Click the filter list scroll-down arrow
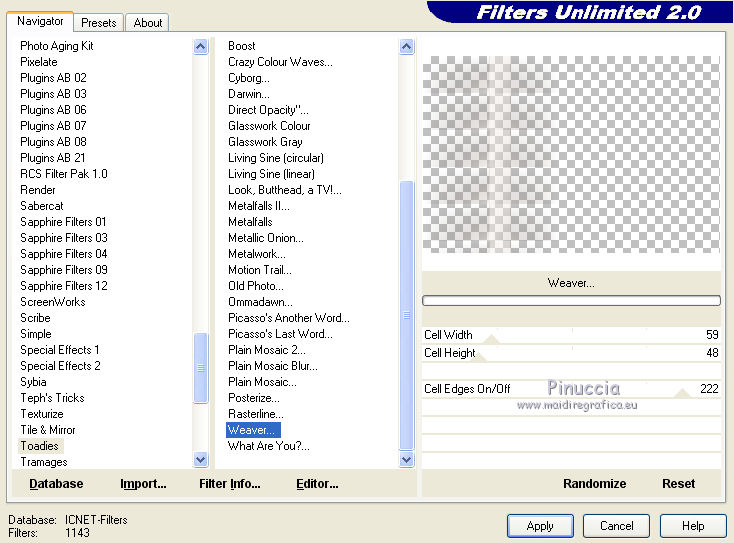The height and width of the screenshot is (543, 734). [x=406, y=460]
